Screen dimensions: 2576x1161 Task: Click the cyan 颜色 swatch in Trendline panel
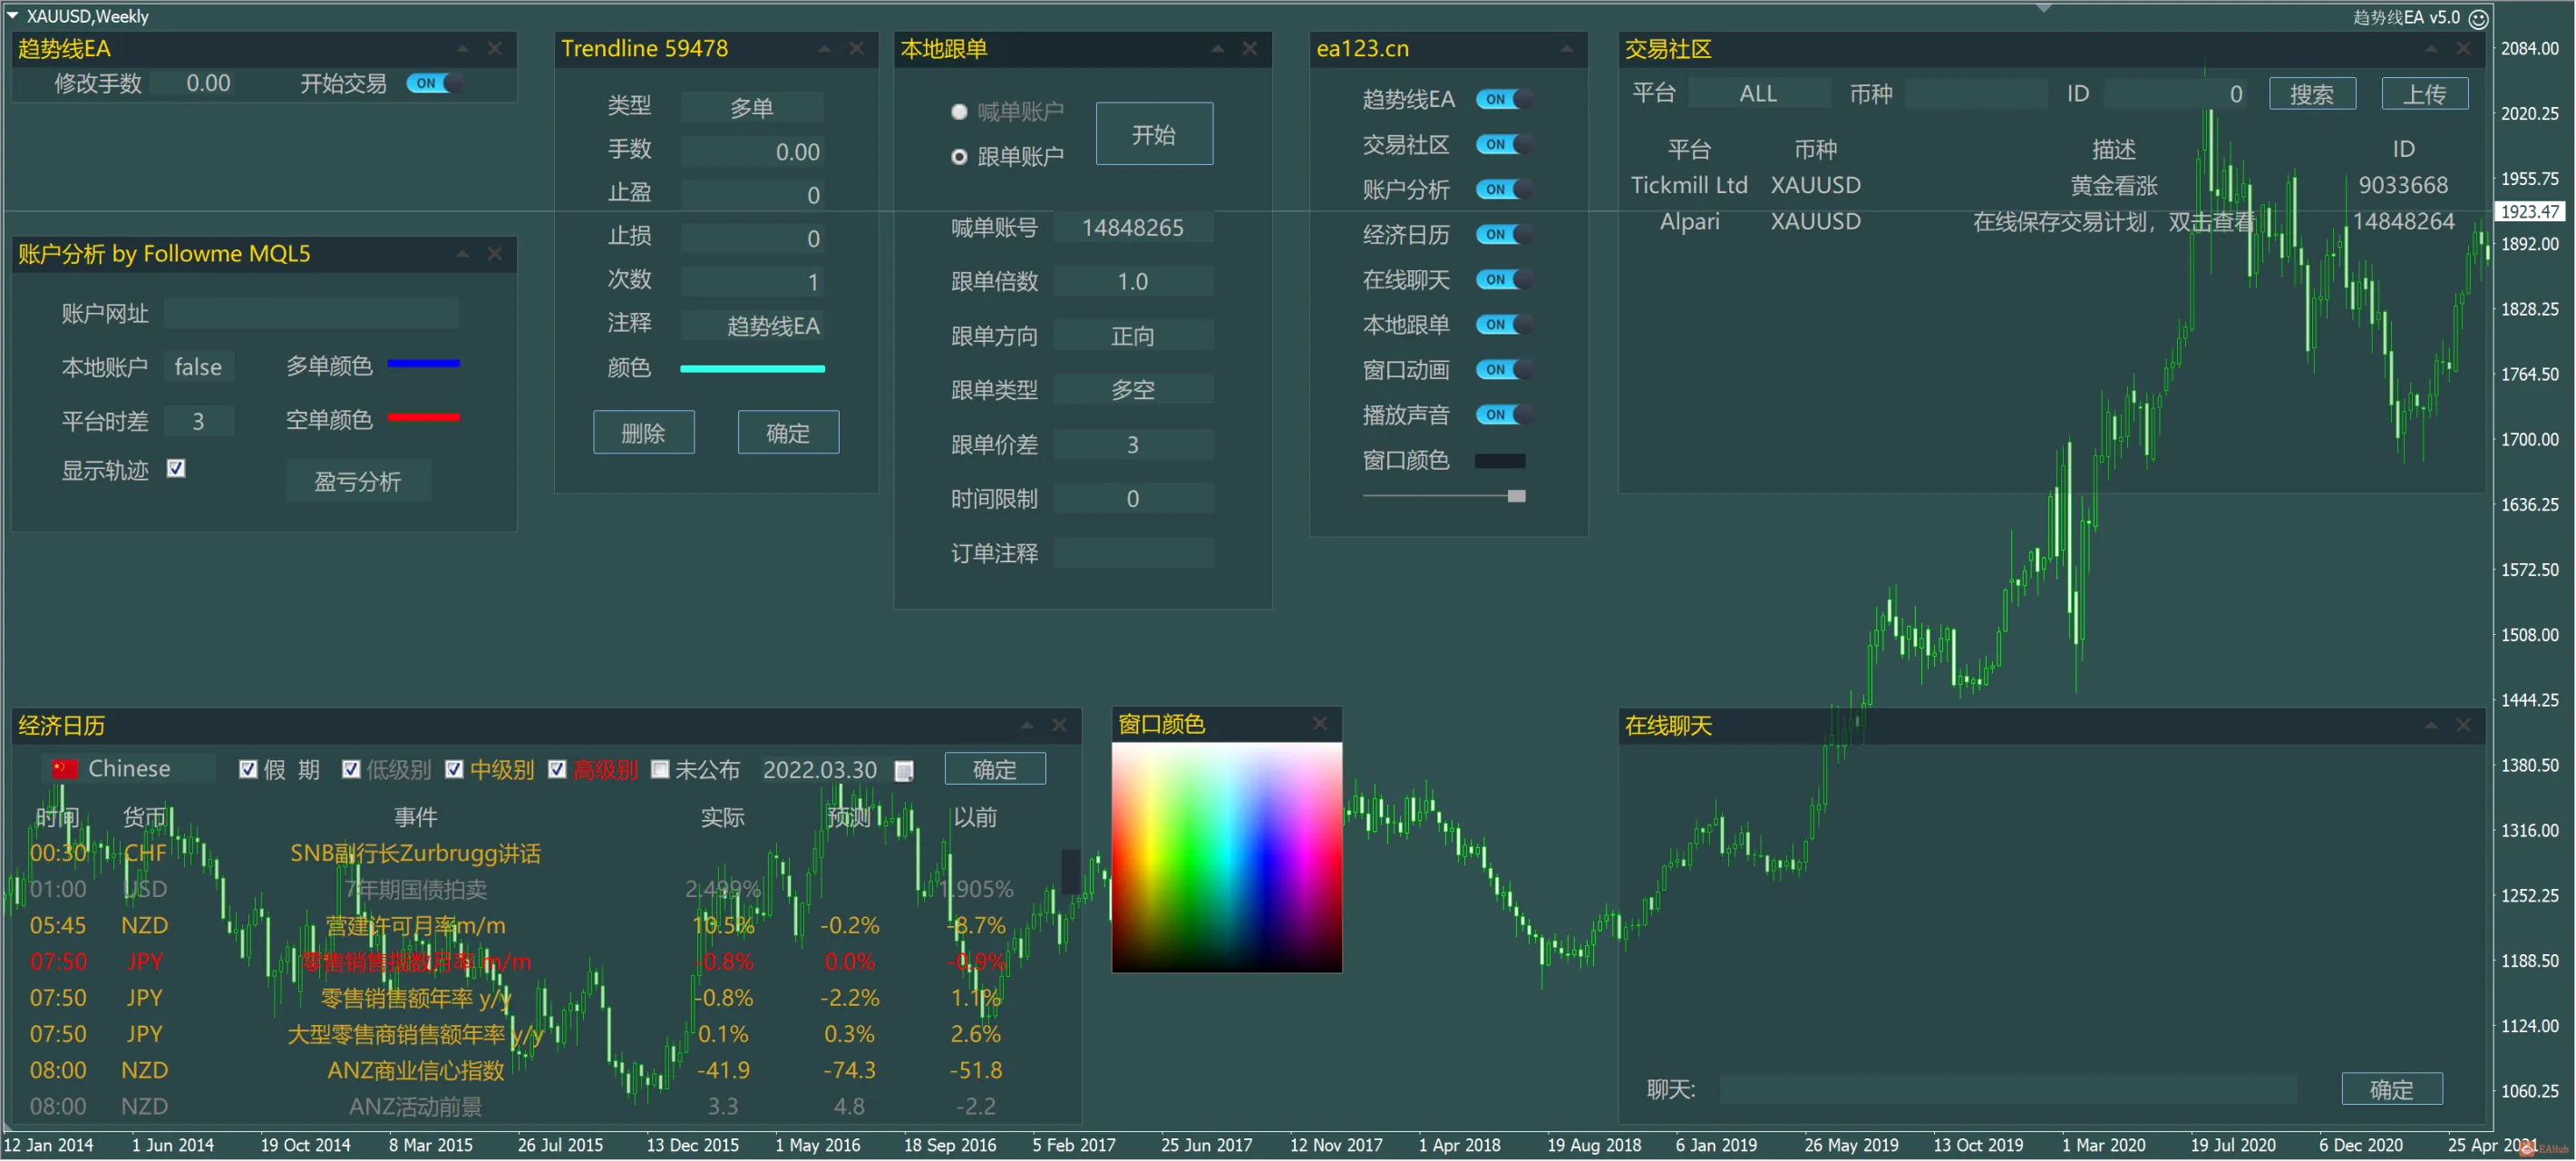752,369
